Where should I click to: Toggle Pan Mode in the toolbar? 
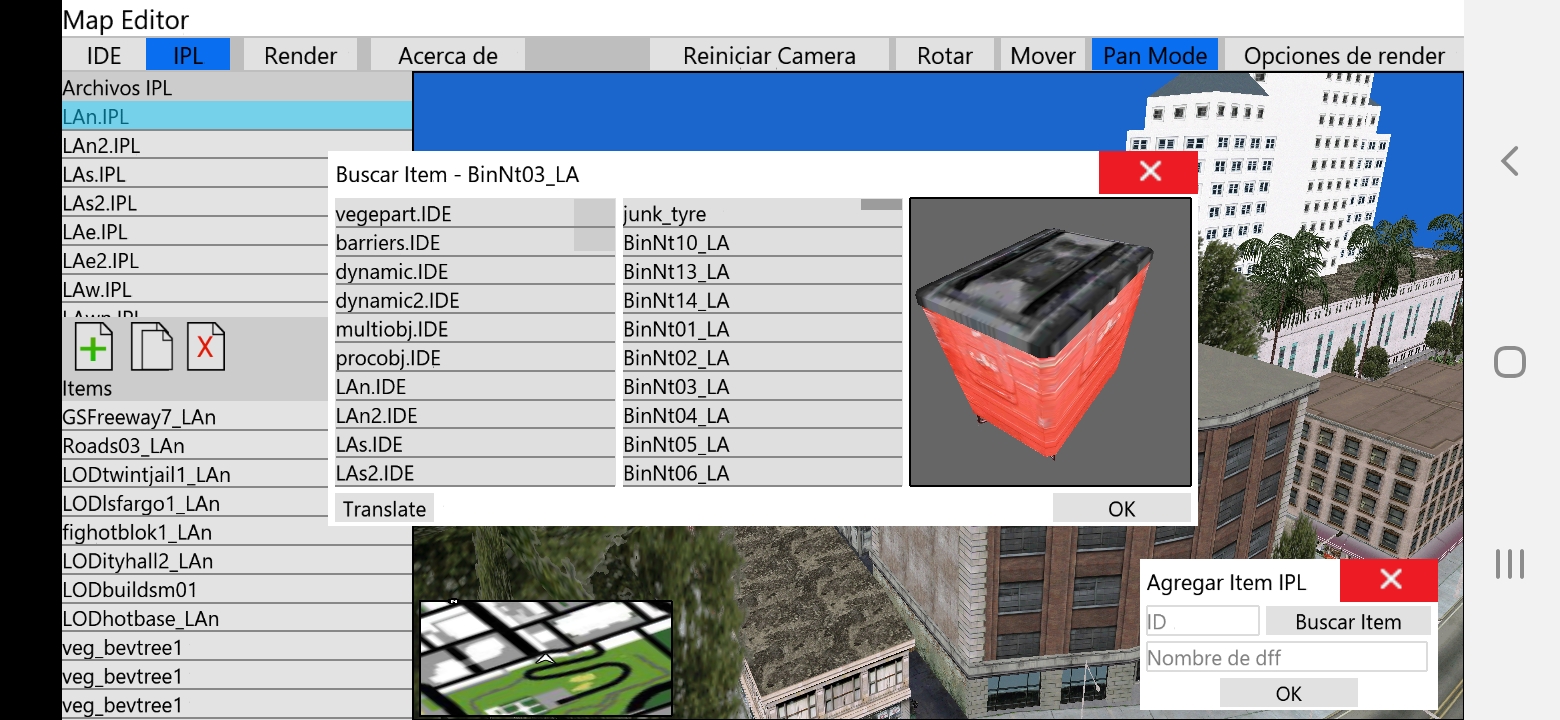(x=1155, y=55)
